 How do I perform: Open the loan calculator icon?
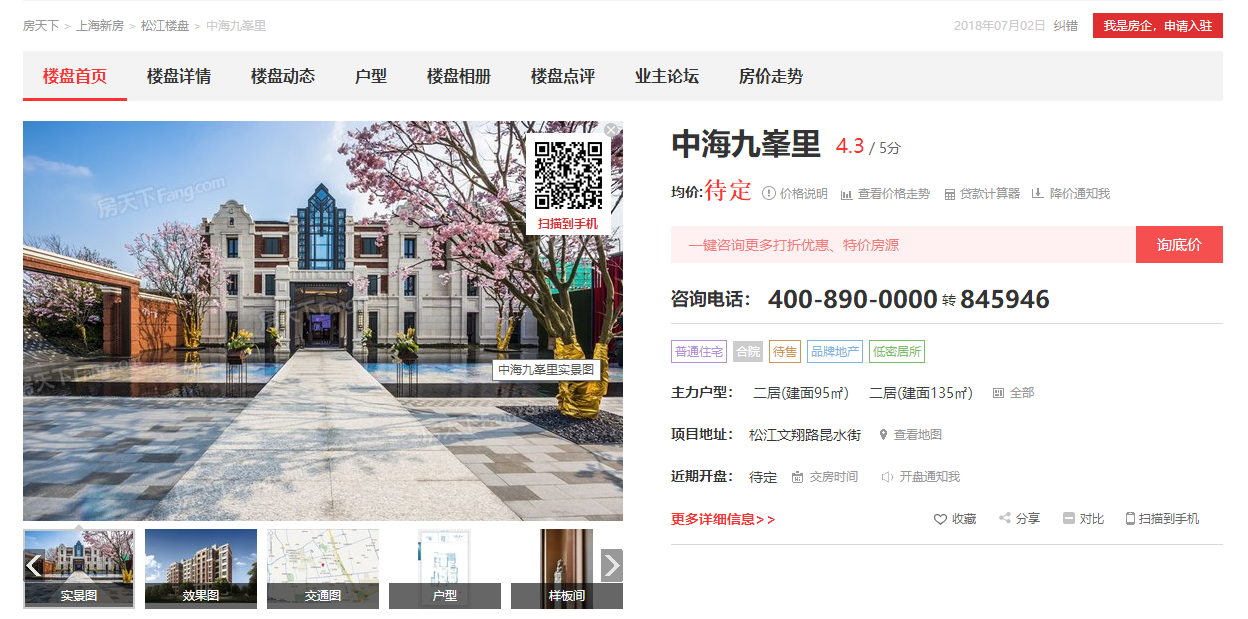pyautogui.click(x=950, y=194)
